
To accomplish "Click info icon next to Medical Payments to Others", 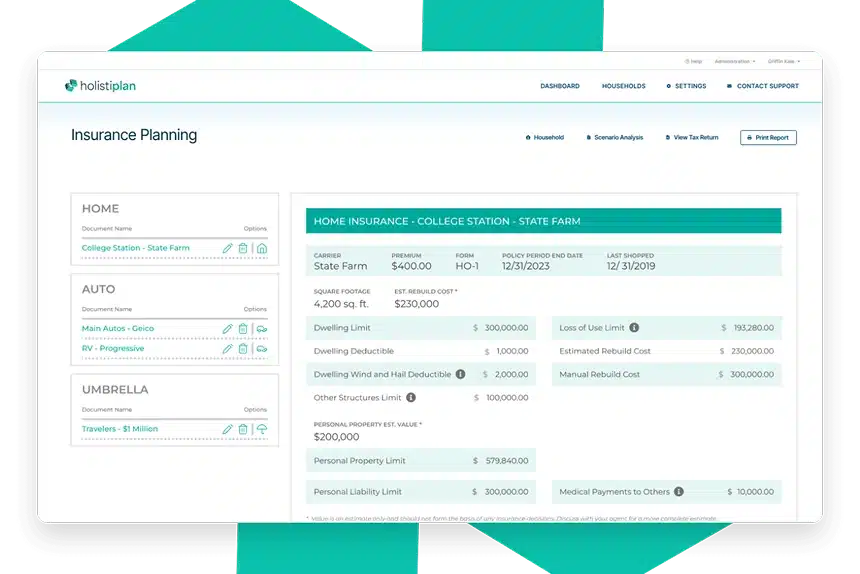I will [679, 492].
